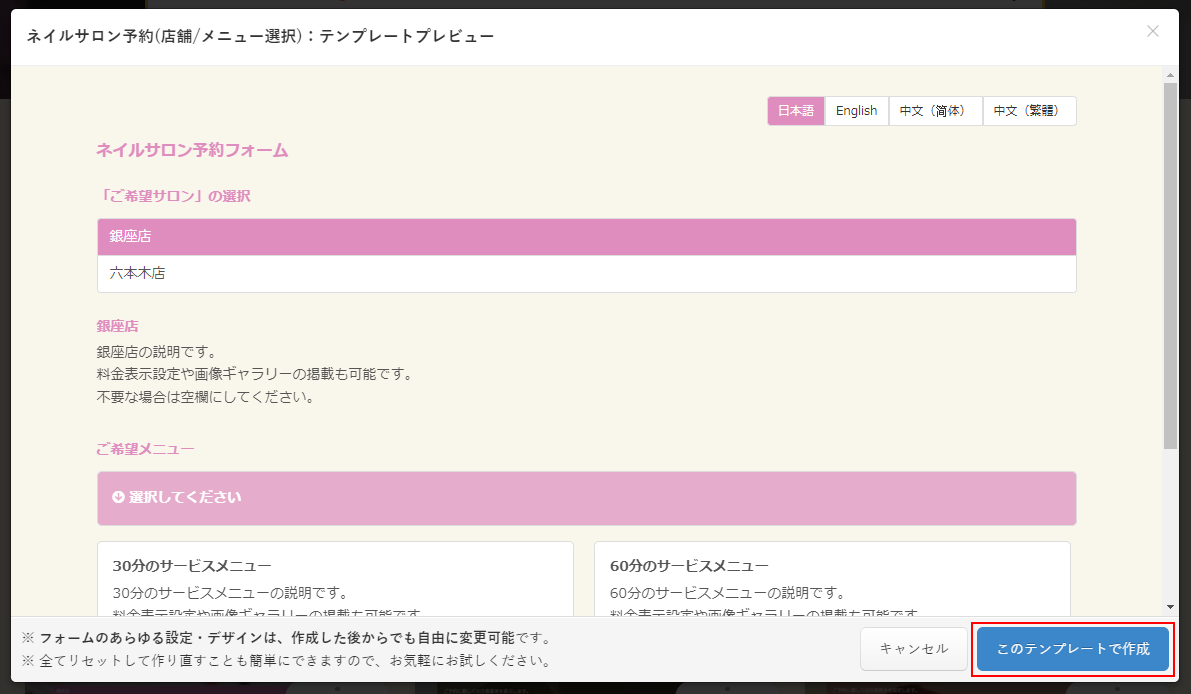Select the 中文（简体） language tab
Screen dimensions: 1191x694
935,111
